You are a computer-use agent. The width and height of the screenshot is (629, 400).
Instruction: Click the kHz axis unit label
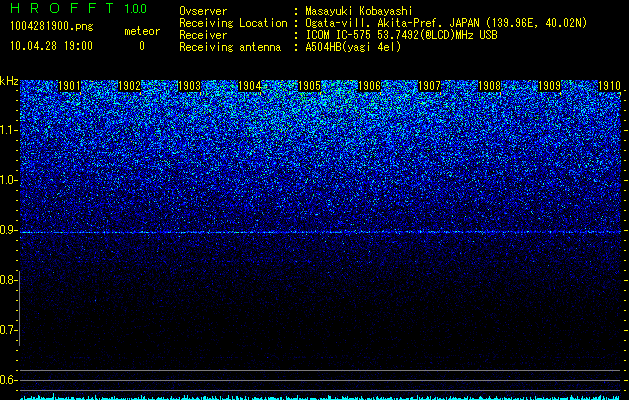(9, 81)
